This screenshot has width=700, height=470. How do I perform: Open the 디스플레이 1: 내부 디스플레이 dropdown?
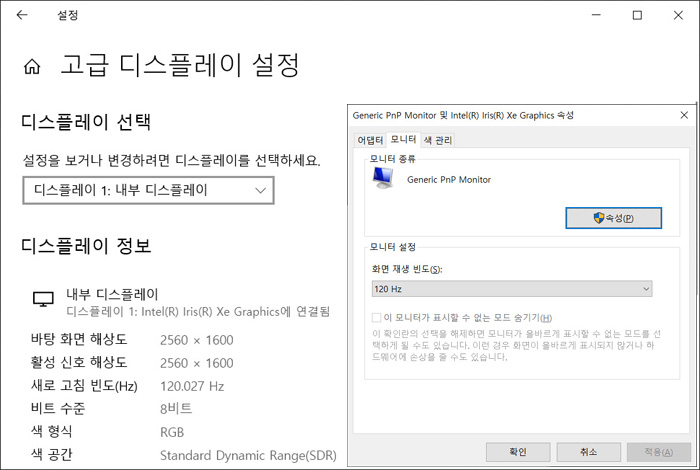pyautogui.click(x=148, y=190)
